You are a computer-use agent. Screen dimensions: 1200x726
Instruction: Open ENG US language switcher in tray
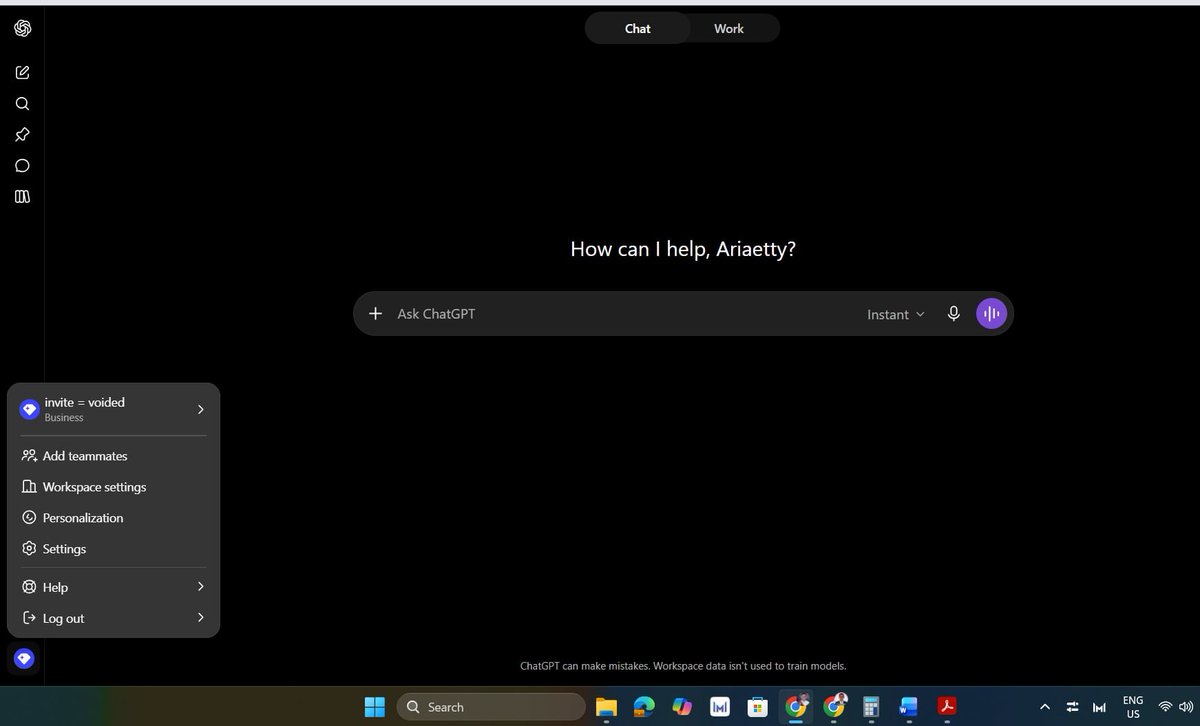coord(1133,707)
